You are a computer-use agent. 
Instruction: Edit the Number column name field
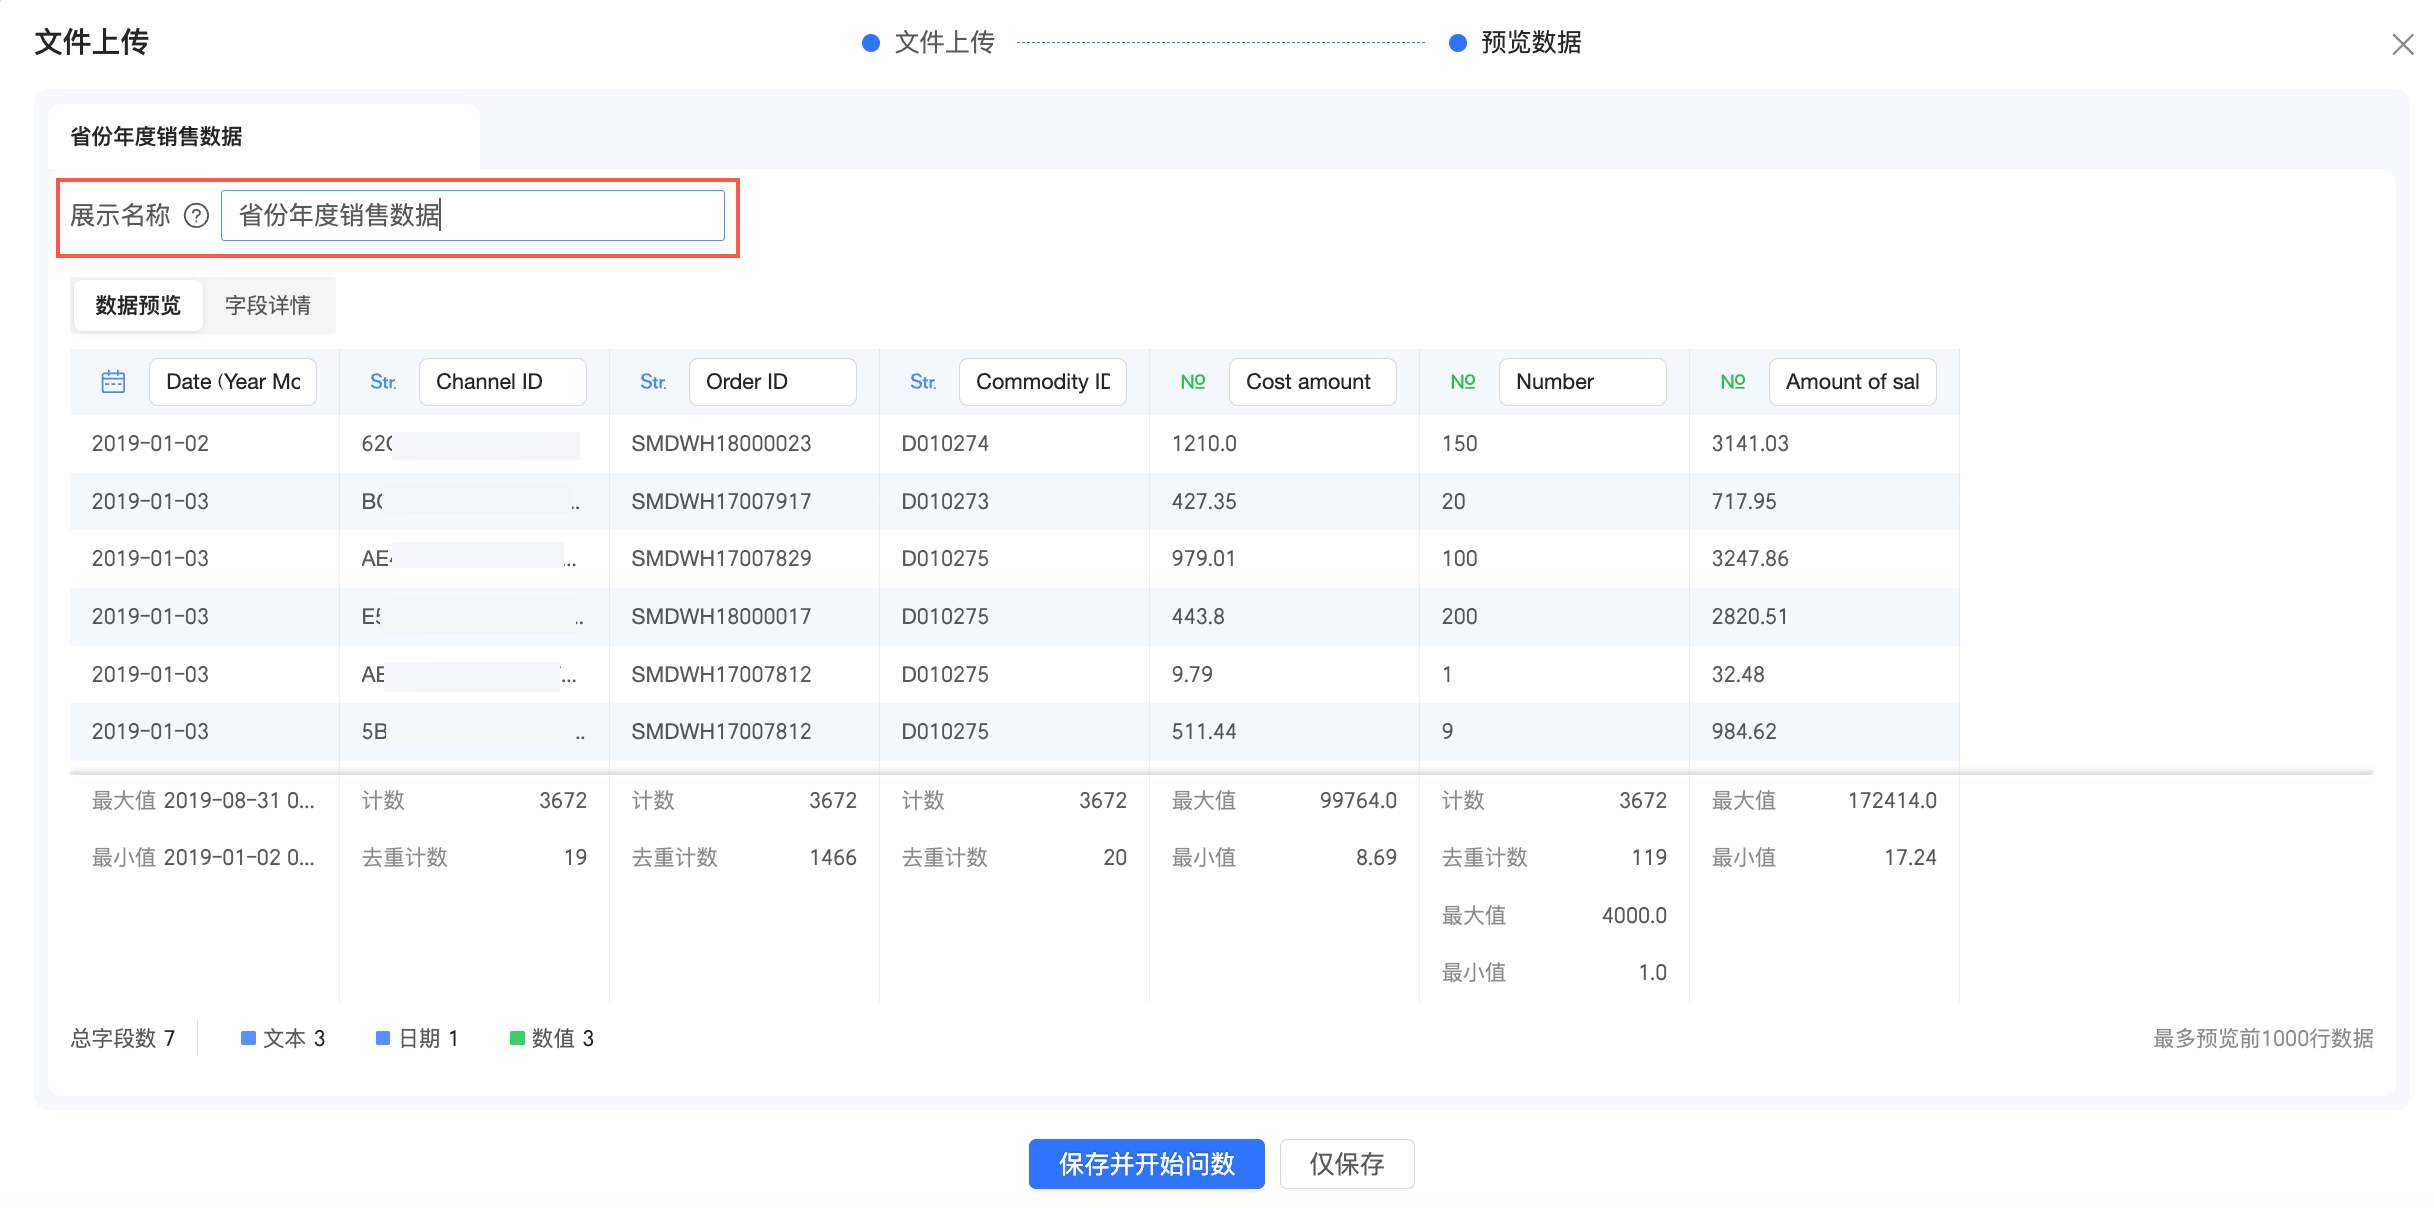point(1583,382)
